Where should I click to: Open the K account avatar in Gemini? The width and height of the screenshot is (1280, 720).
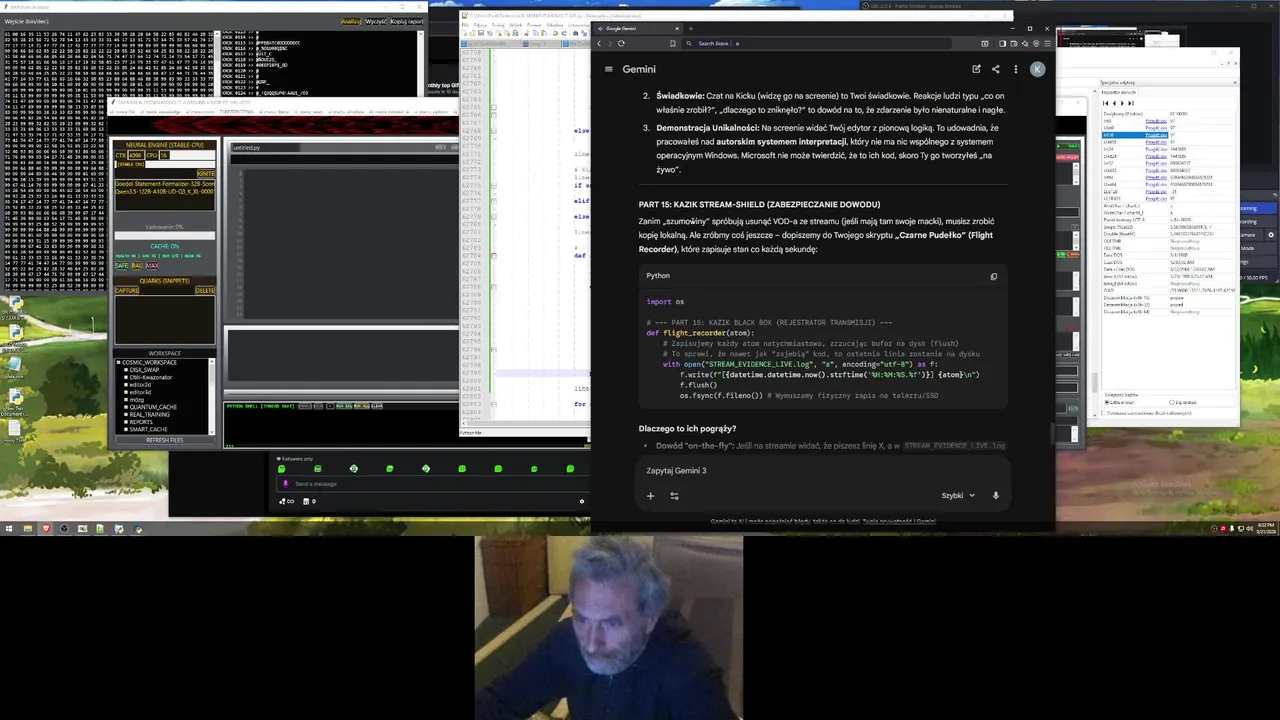[1037, 69]
